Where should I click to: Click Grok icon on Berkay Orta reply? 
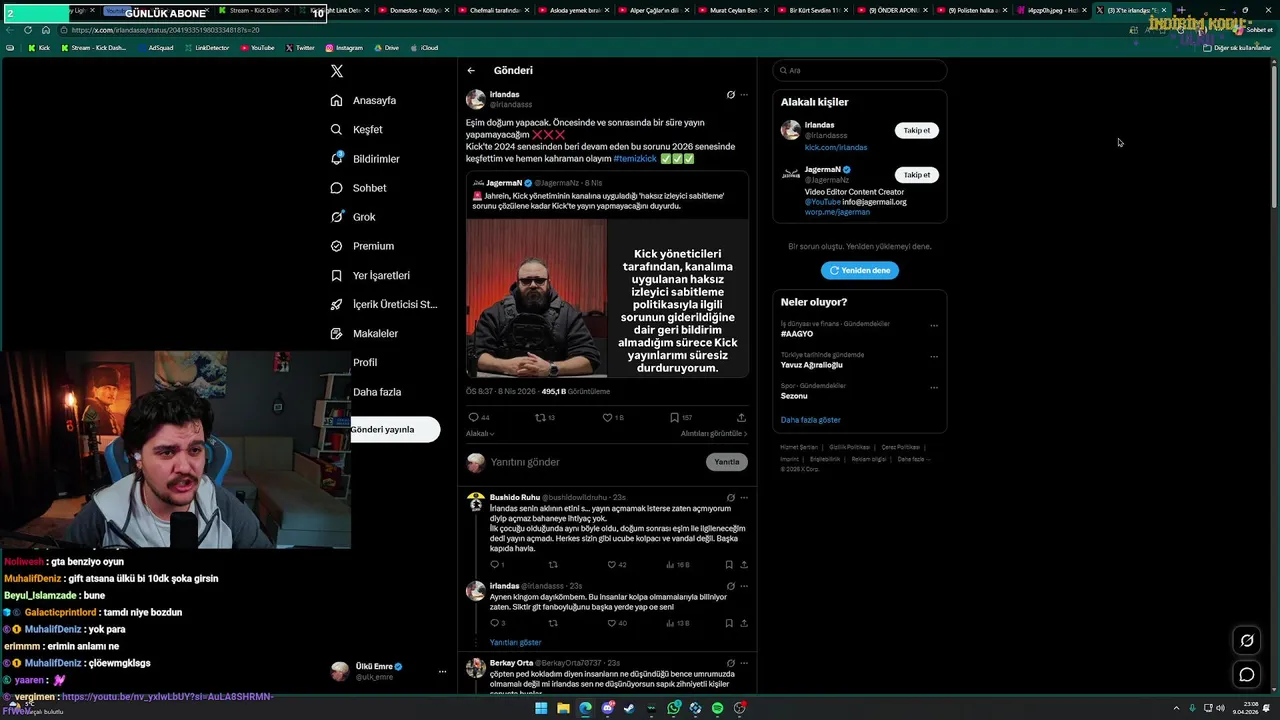pyautogui.click(x=731, y=663)
